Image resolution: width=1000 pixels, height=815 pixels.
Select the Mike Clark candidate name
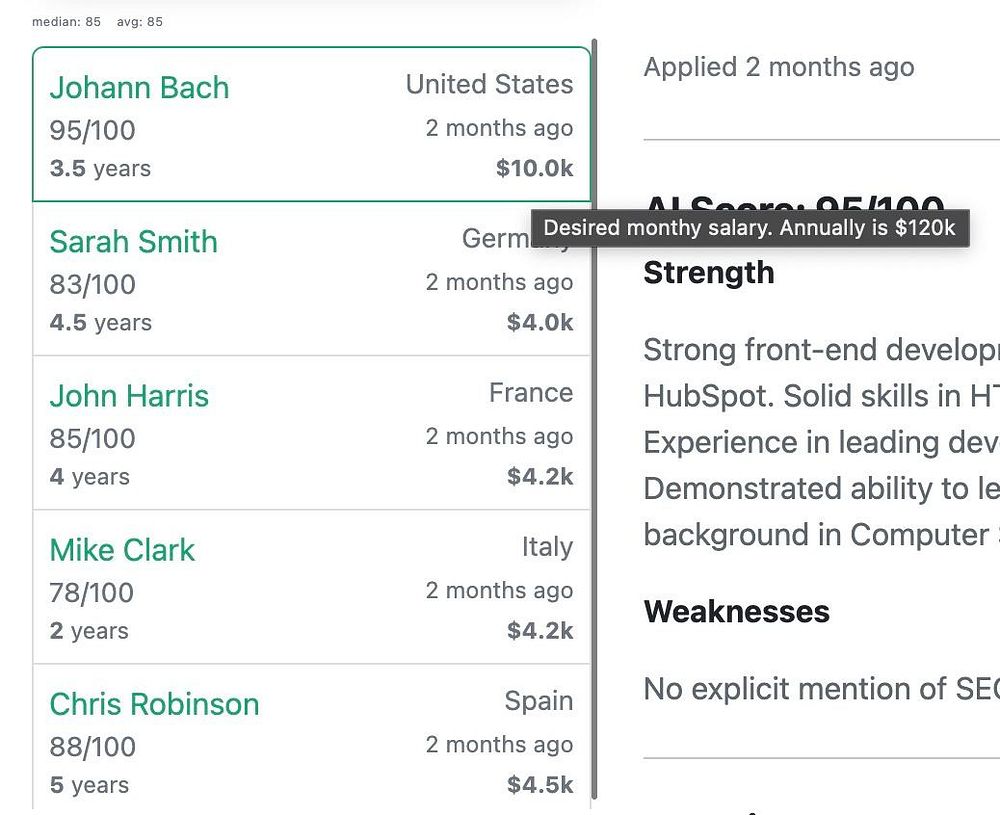(122, 550)
